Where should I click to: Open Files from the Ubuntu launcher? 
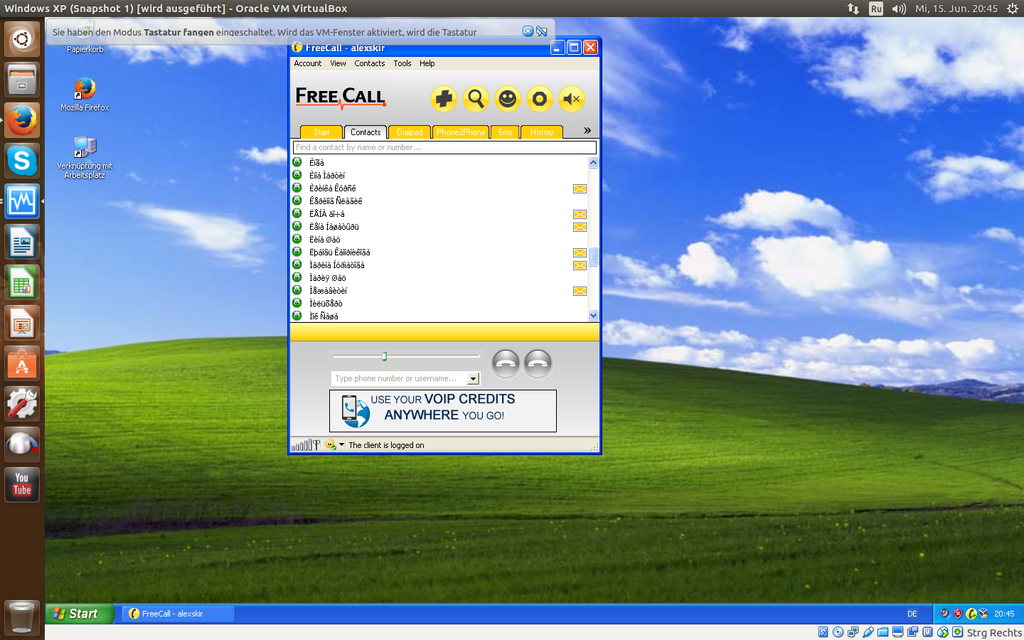[x=22, y=80]
